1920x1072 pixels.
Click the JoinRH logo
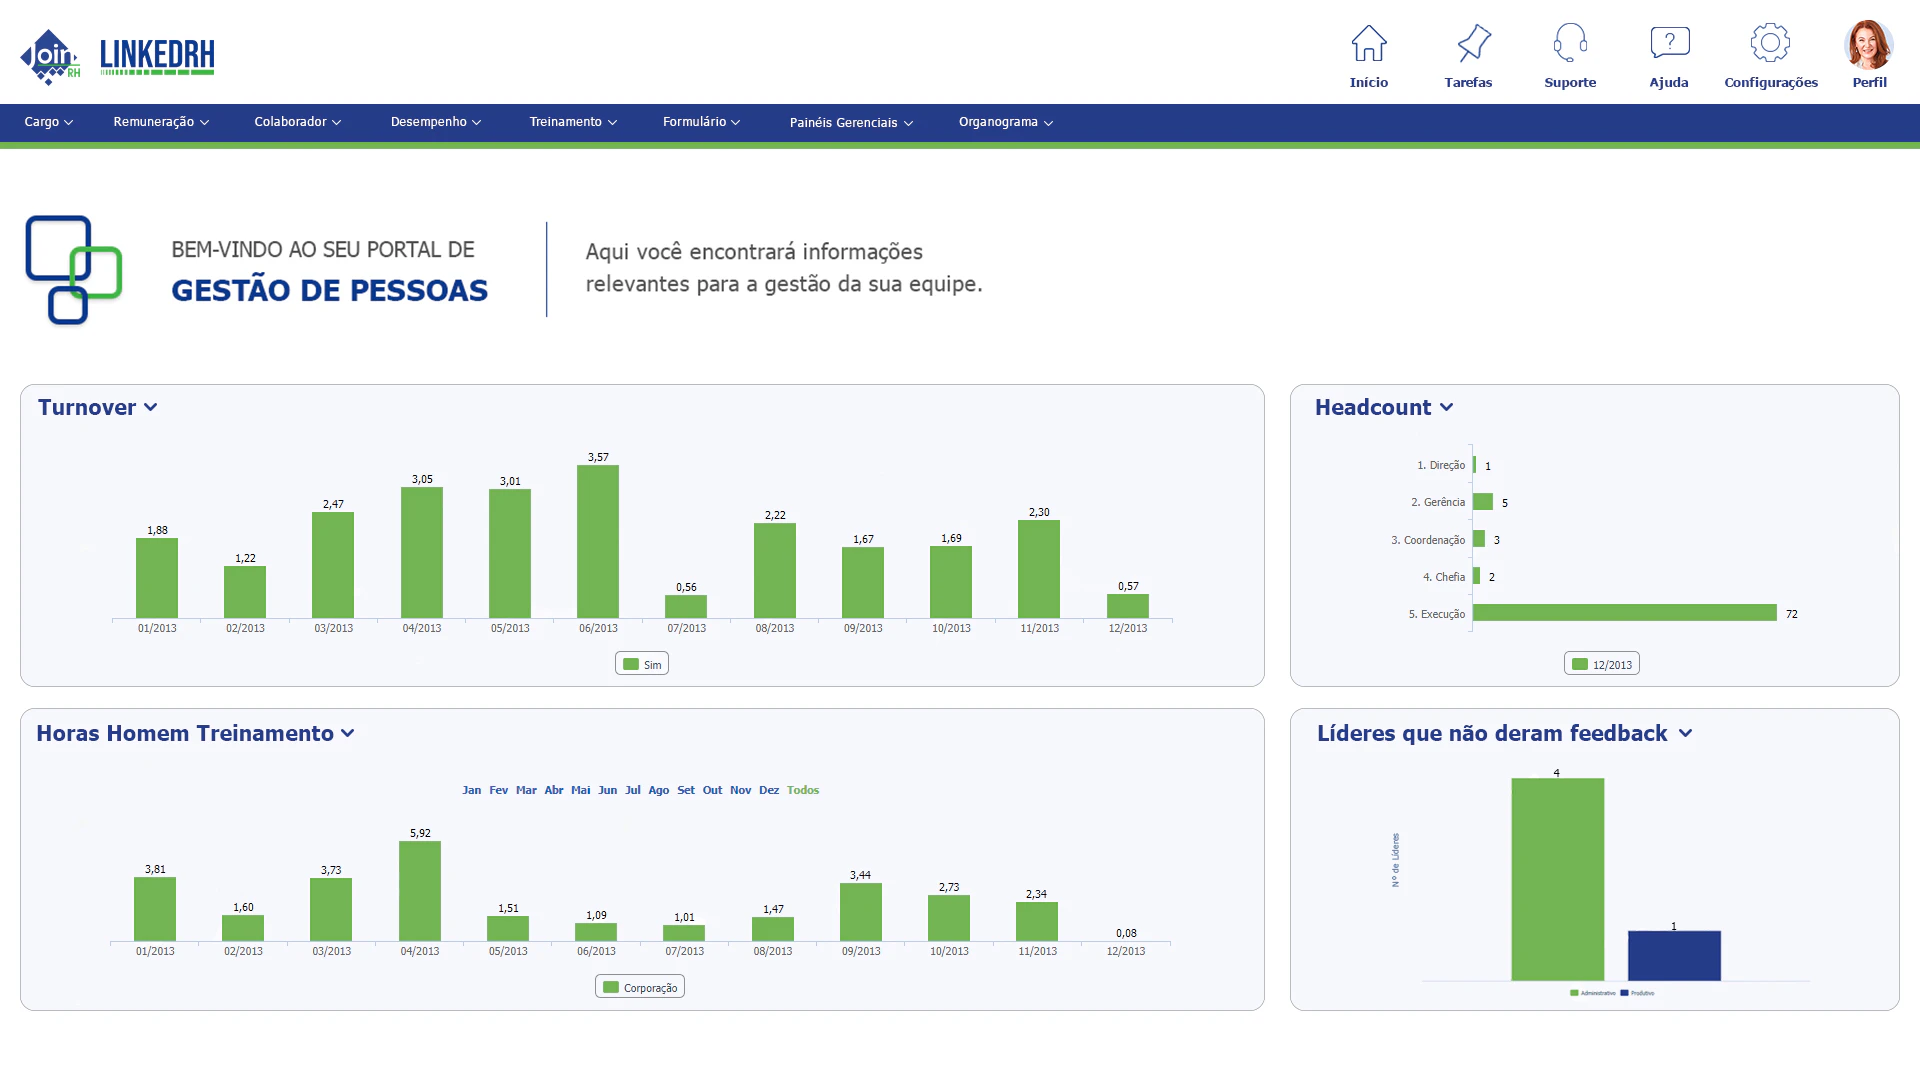(50, 57)
